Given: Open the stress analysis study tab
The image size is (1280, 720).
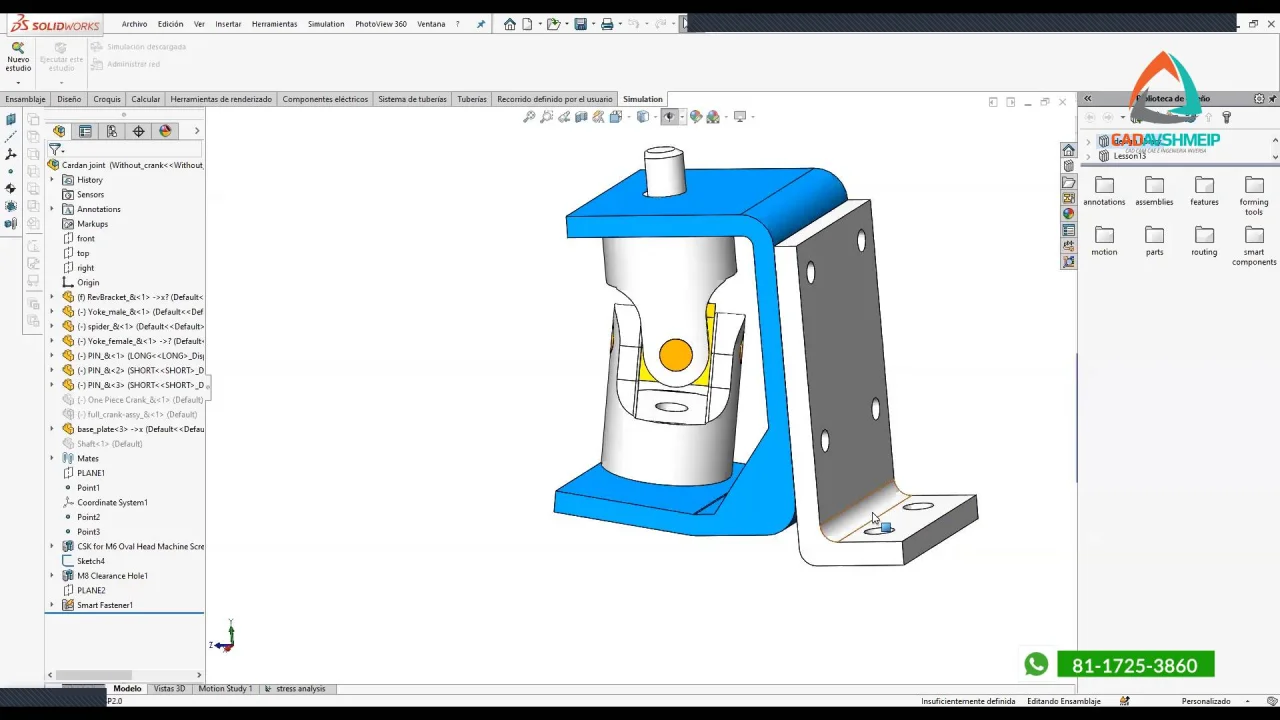Looking at the screenshot, I should [x=301, y=689].
